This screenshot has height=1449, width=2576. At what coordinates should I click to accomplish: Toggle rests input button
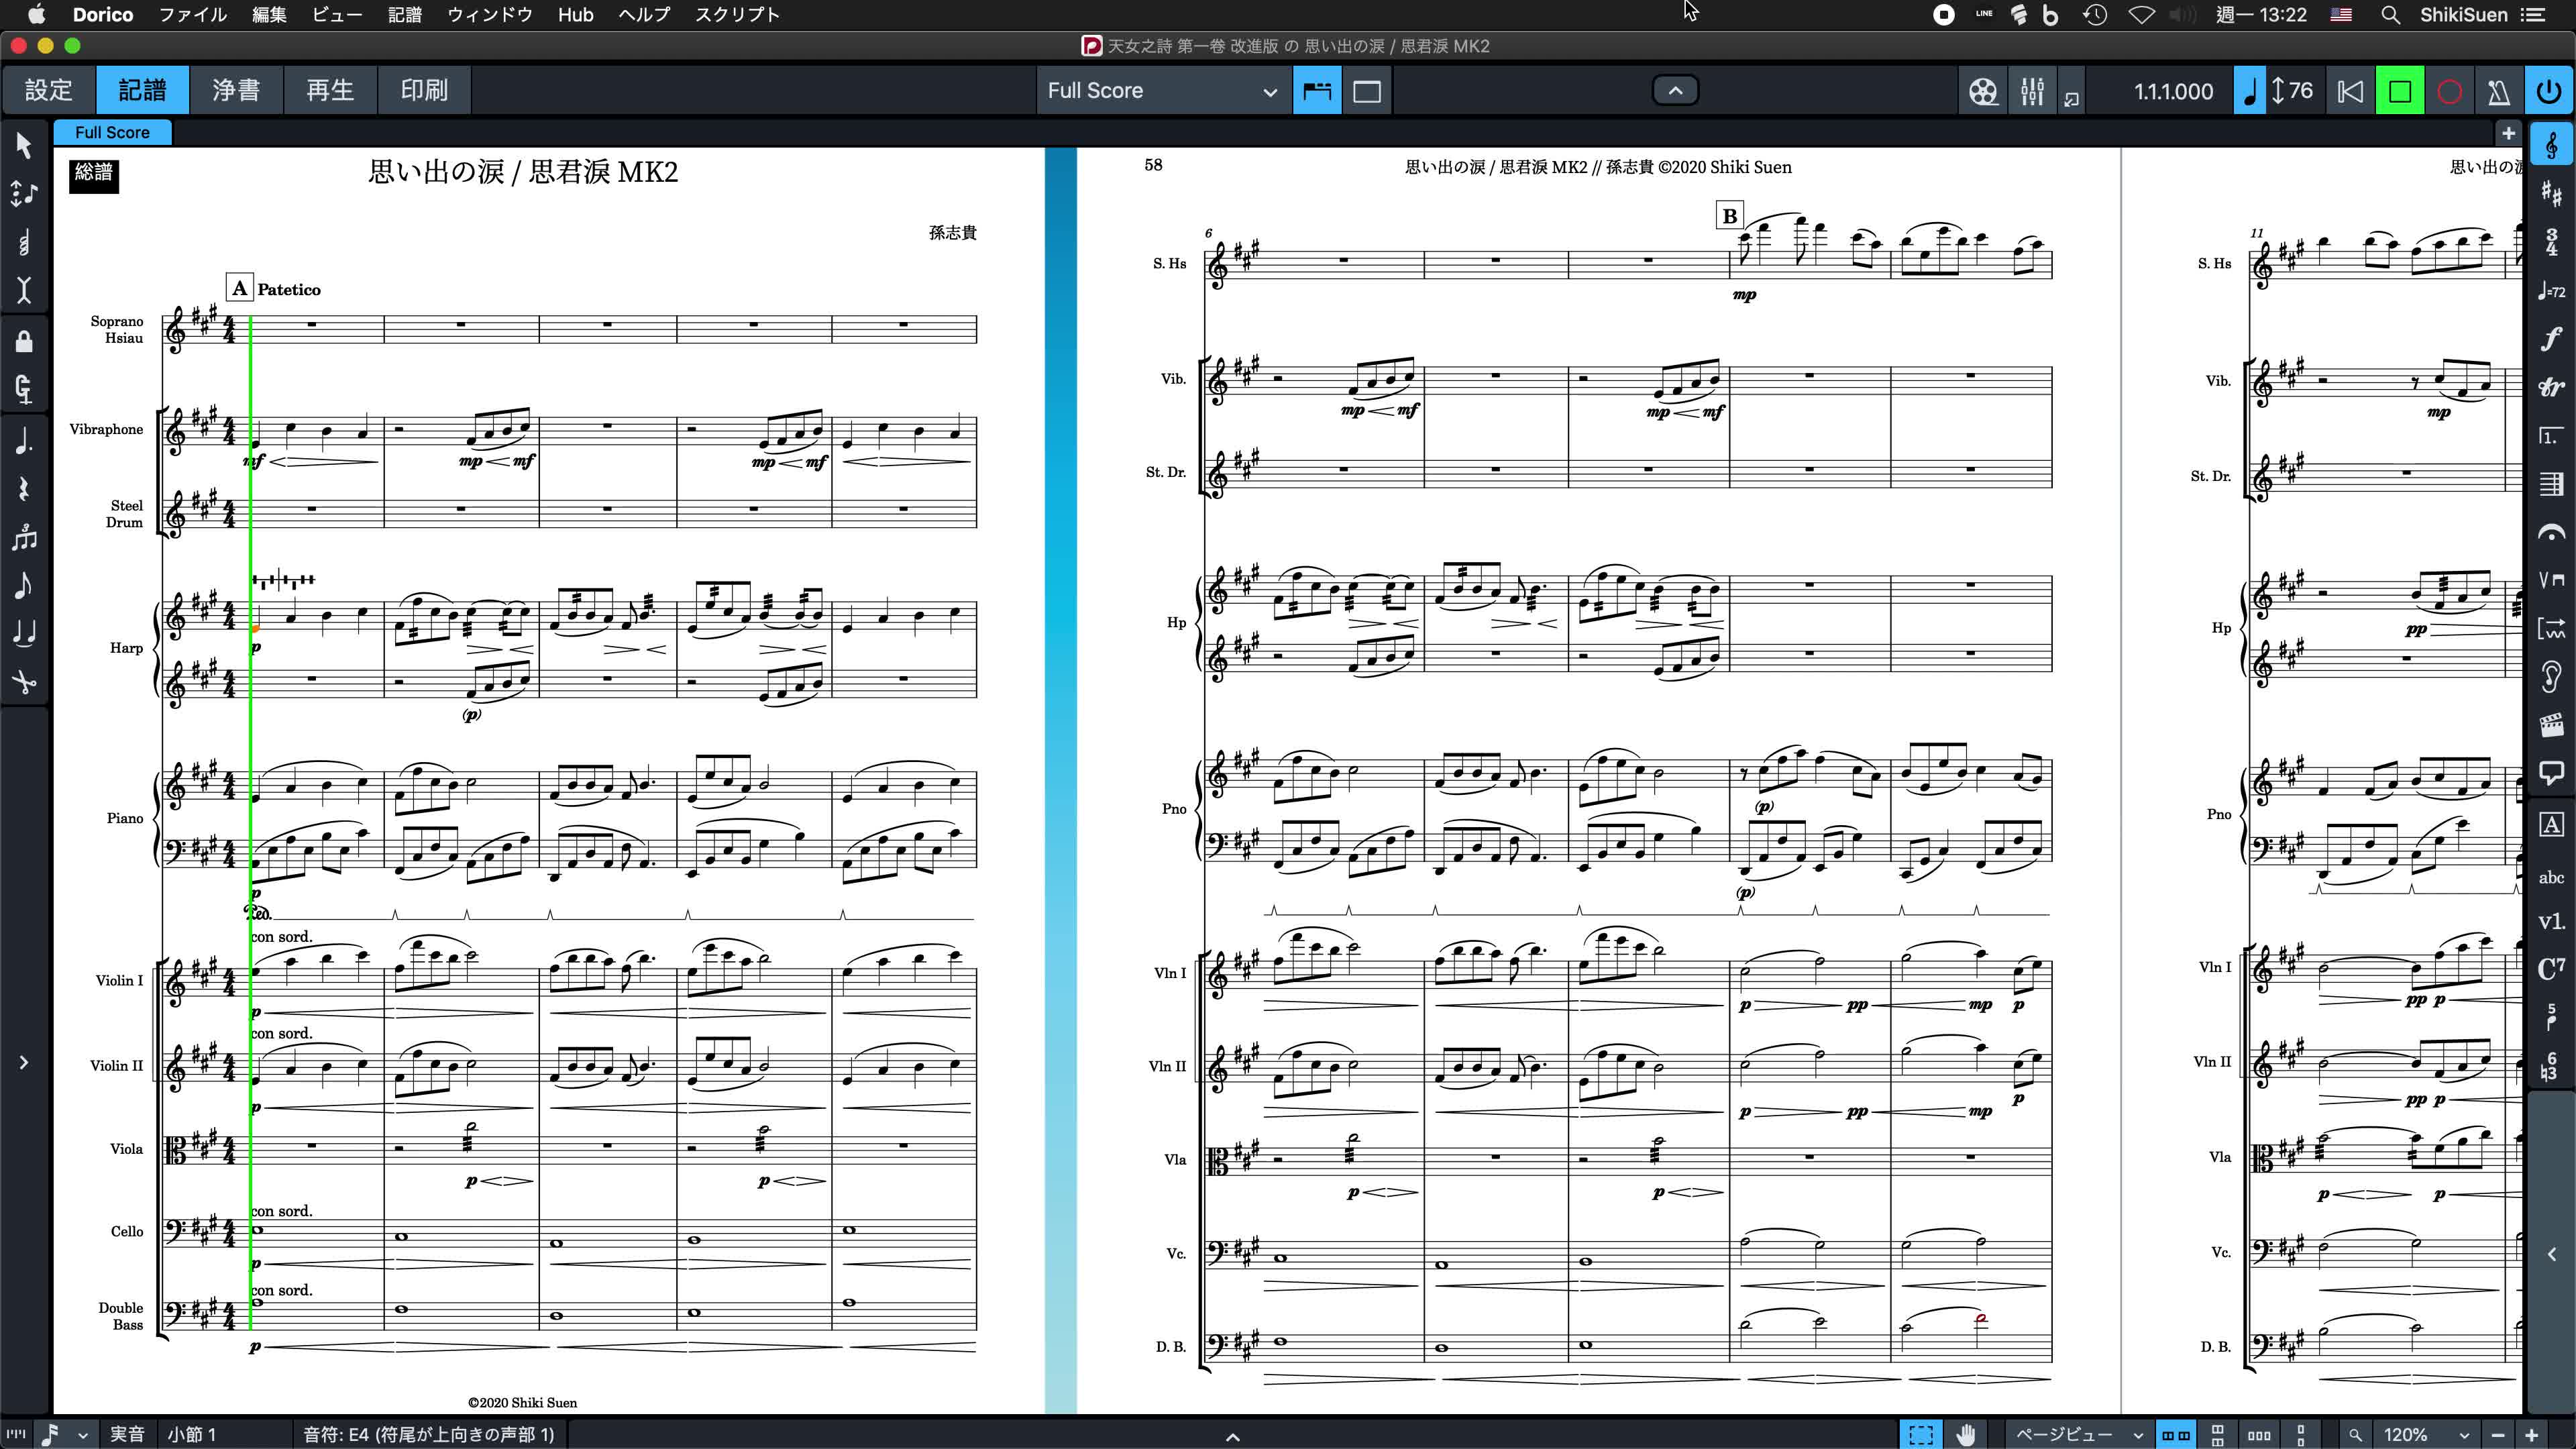tap(24, 488)
